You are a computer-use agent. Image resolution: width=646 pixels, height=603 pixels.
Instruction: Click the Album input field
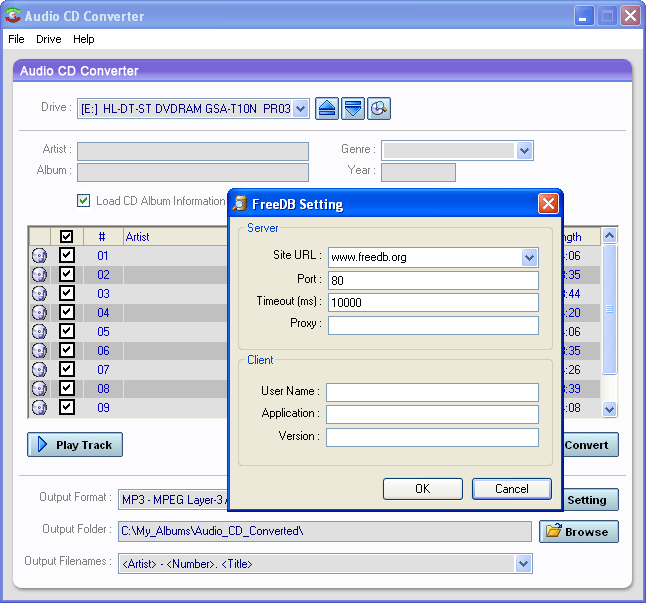(193, 172)
